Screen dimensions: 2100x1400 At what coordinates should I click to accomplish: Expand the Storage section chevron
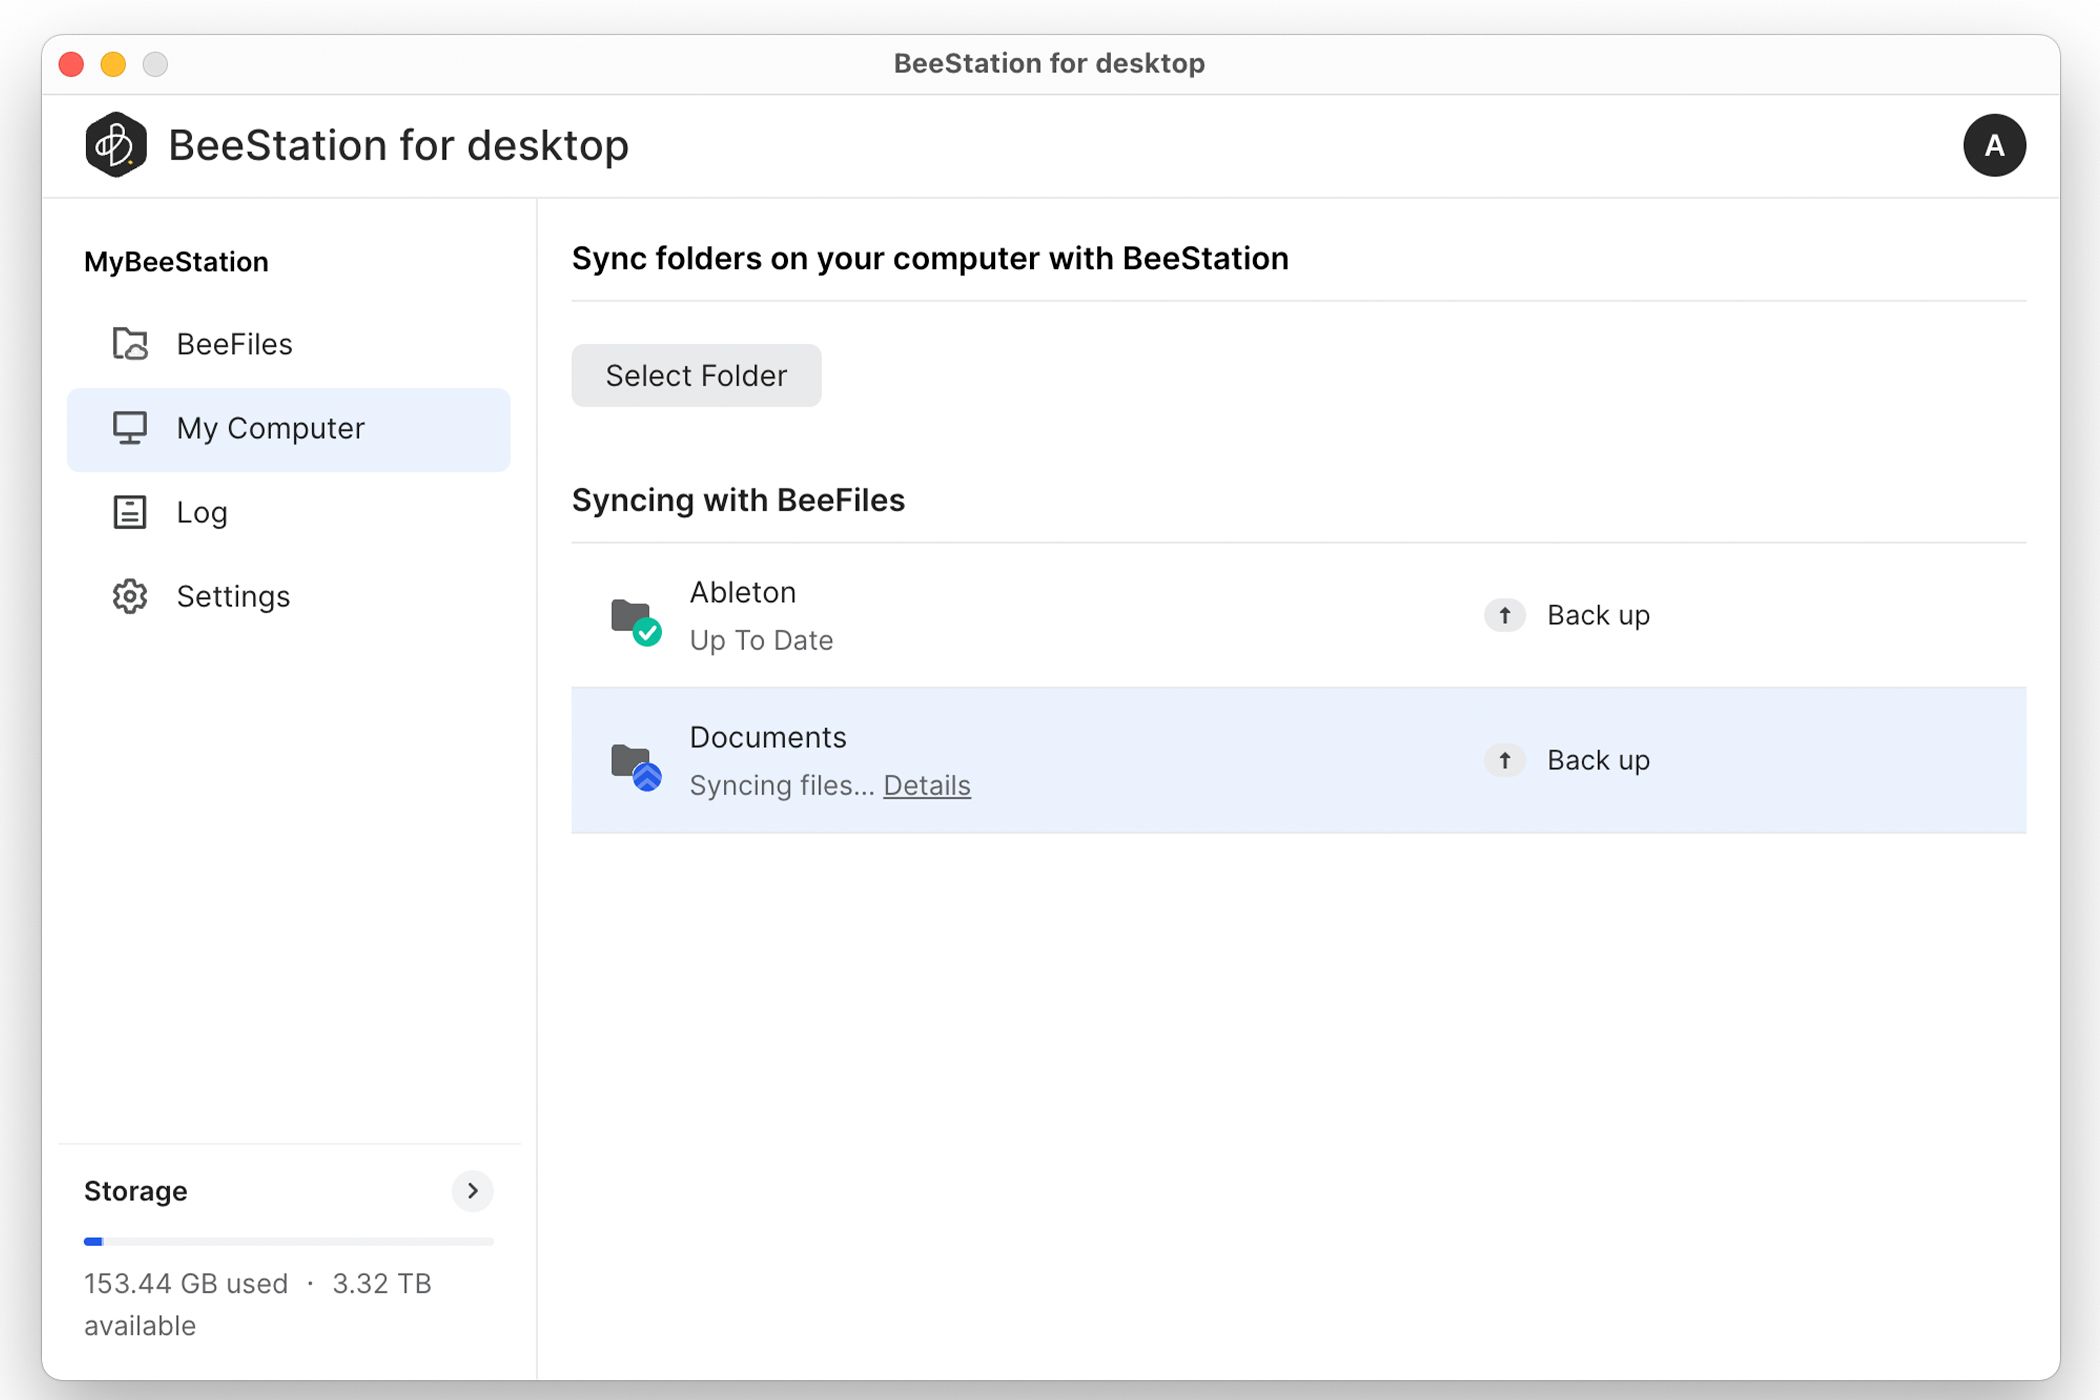472,1191
